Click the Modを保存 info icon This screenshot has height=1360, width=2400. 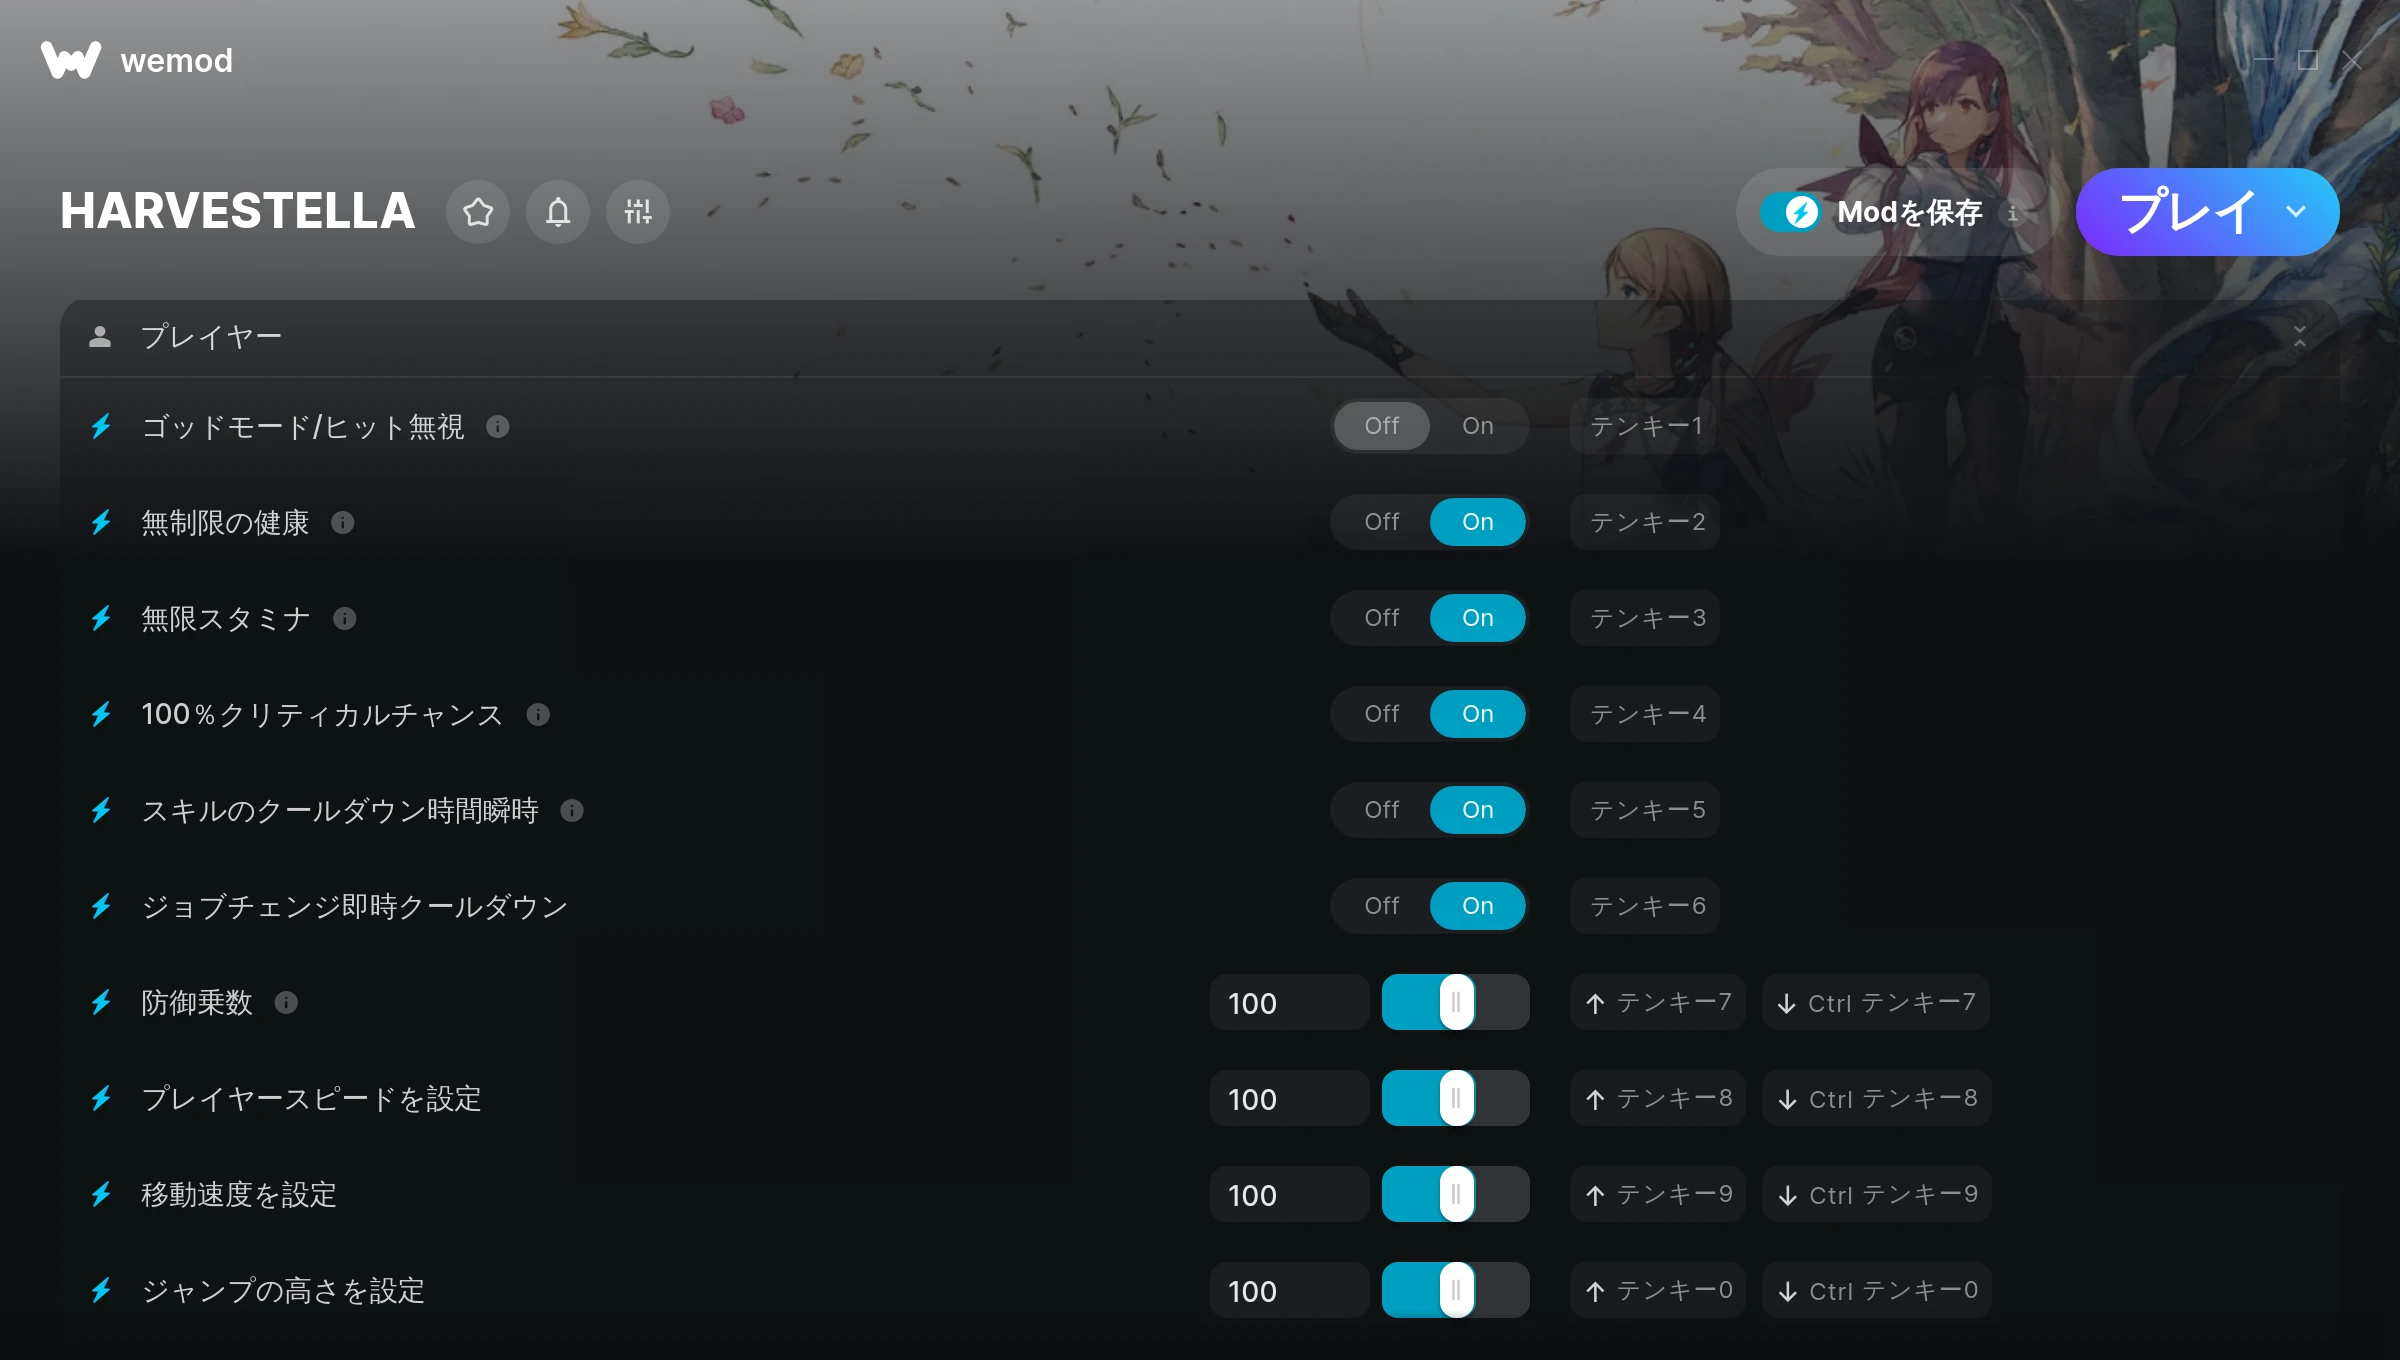pyautogui.click(x=2013, y=213)
